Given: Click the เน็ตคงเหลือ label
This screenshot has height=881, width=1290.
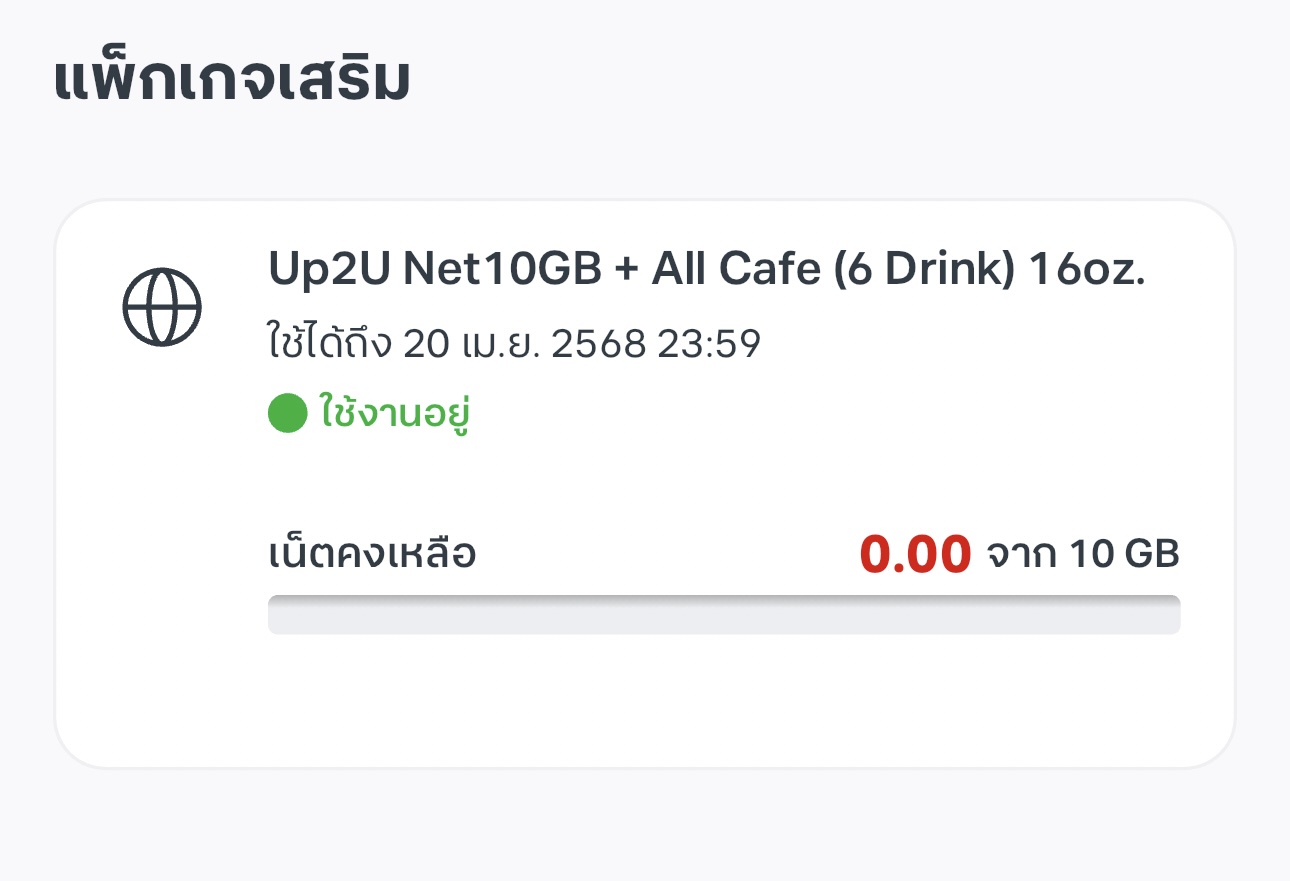Looking at the screenshot, I should tap(372, 553).
